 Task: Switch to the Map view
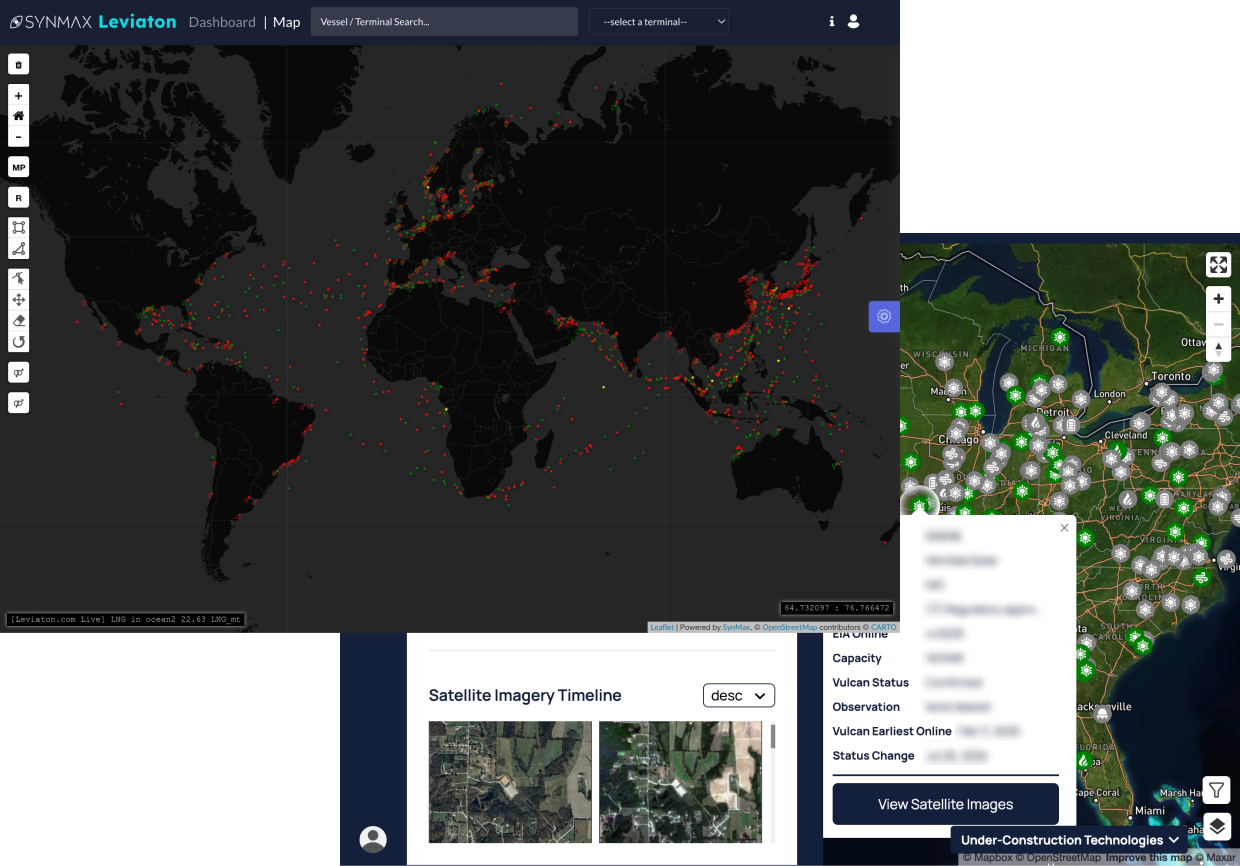[286, 22]
